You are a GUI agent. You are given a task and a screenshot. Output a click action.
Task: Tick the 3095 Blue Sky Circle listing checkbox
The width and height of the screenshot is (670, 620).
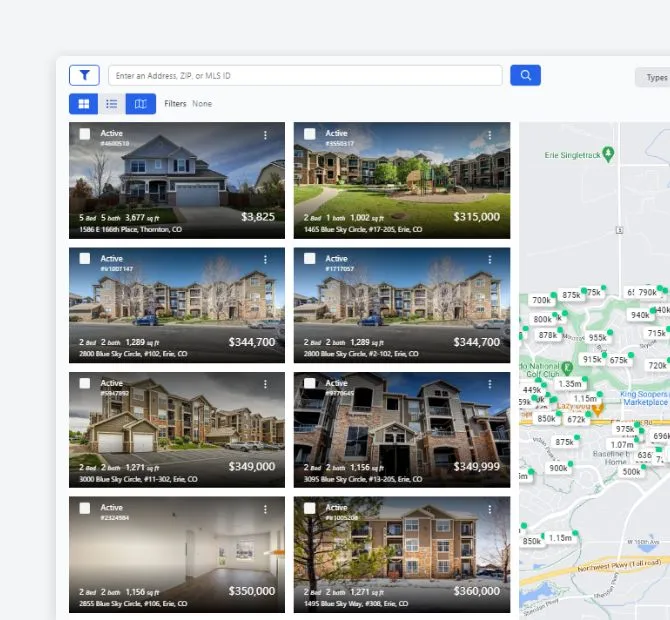click(x=309, y=383)
